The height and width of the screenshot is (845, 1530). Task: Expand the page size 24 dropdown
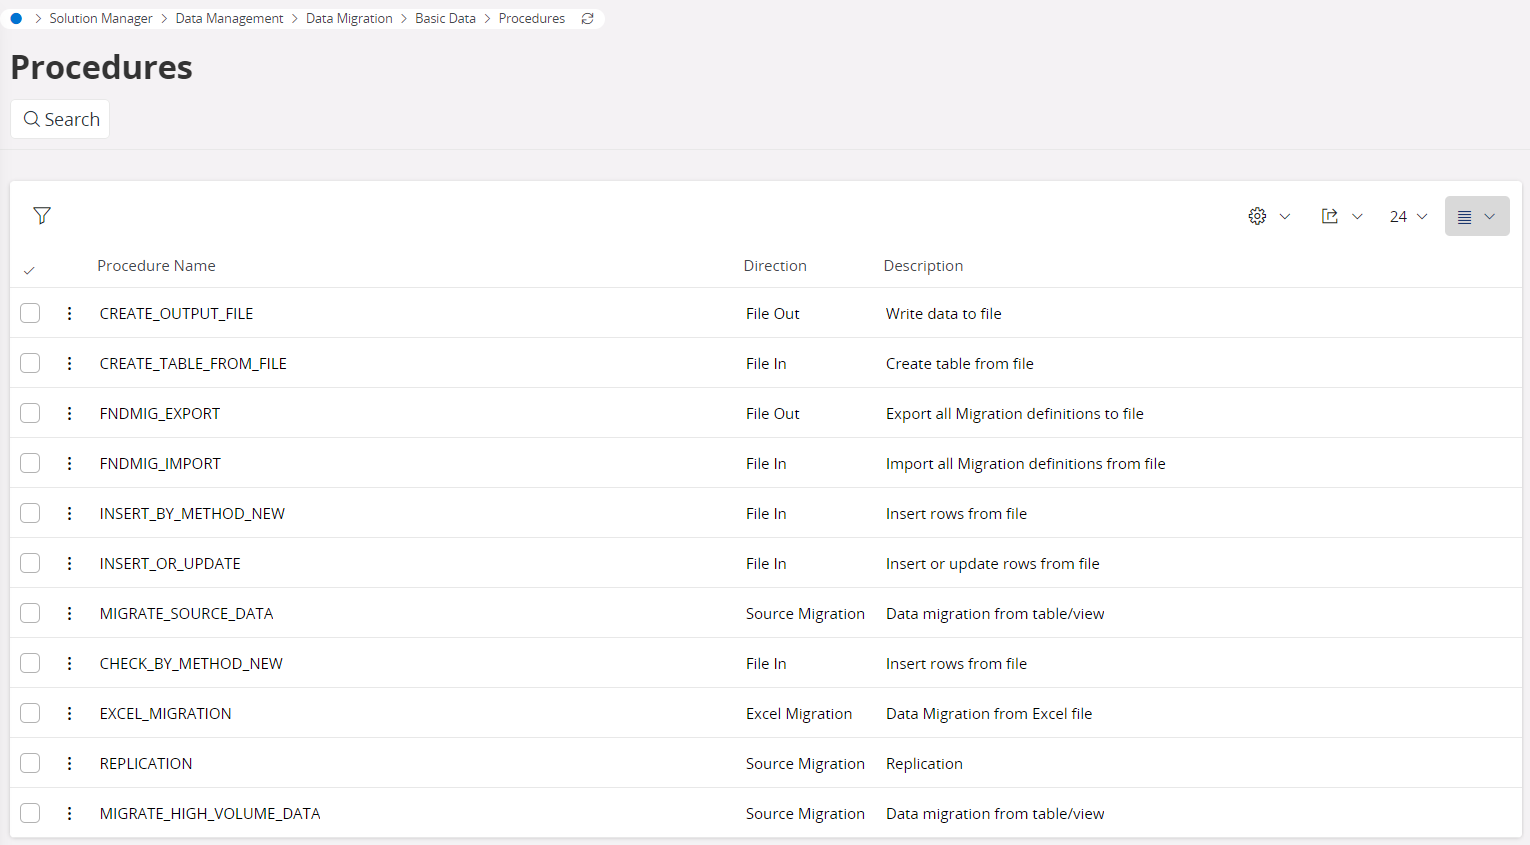1408,216
